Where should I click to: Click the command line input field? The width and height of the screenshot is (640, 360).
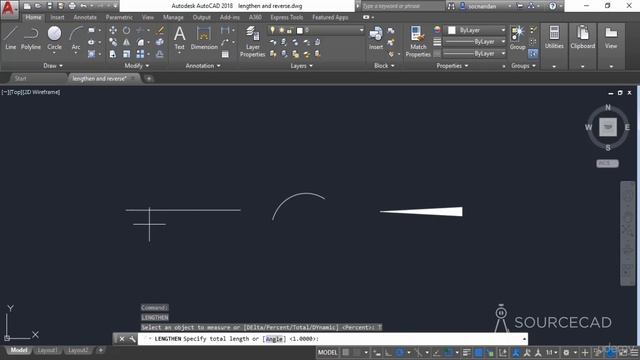pyautogui.click(x=332, y=339)
